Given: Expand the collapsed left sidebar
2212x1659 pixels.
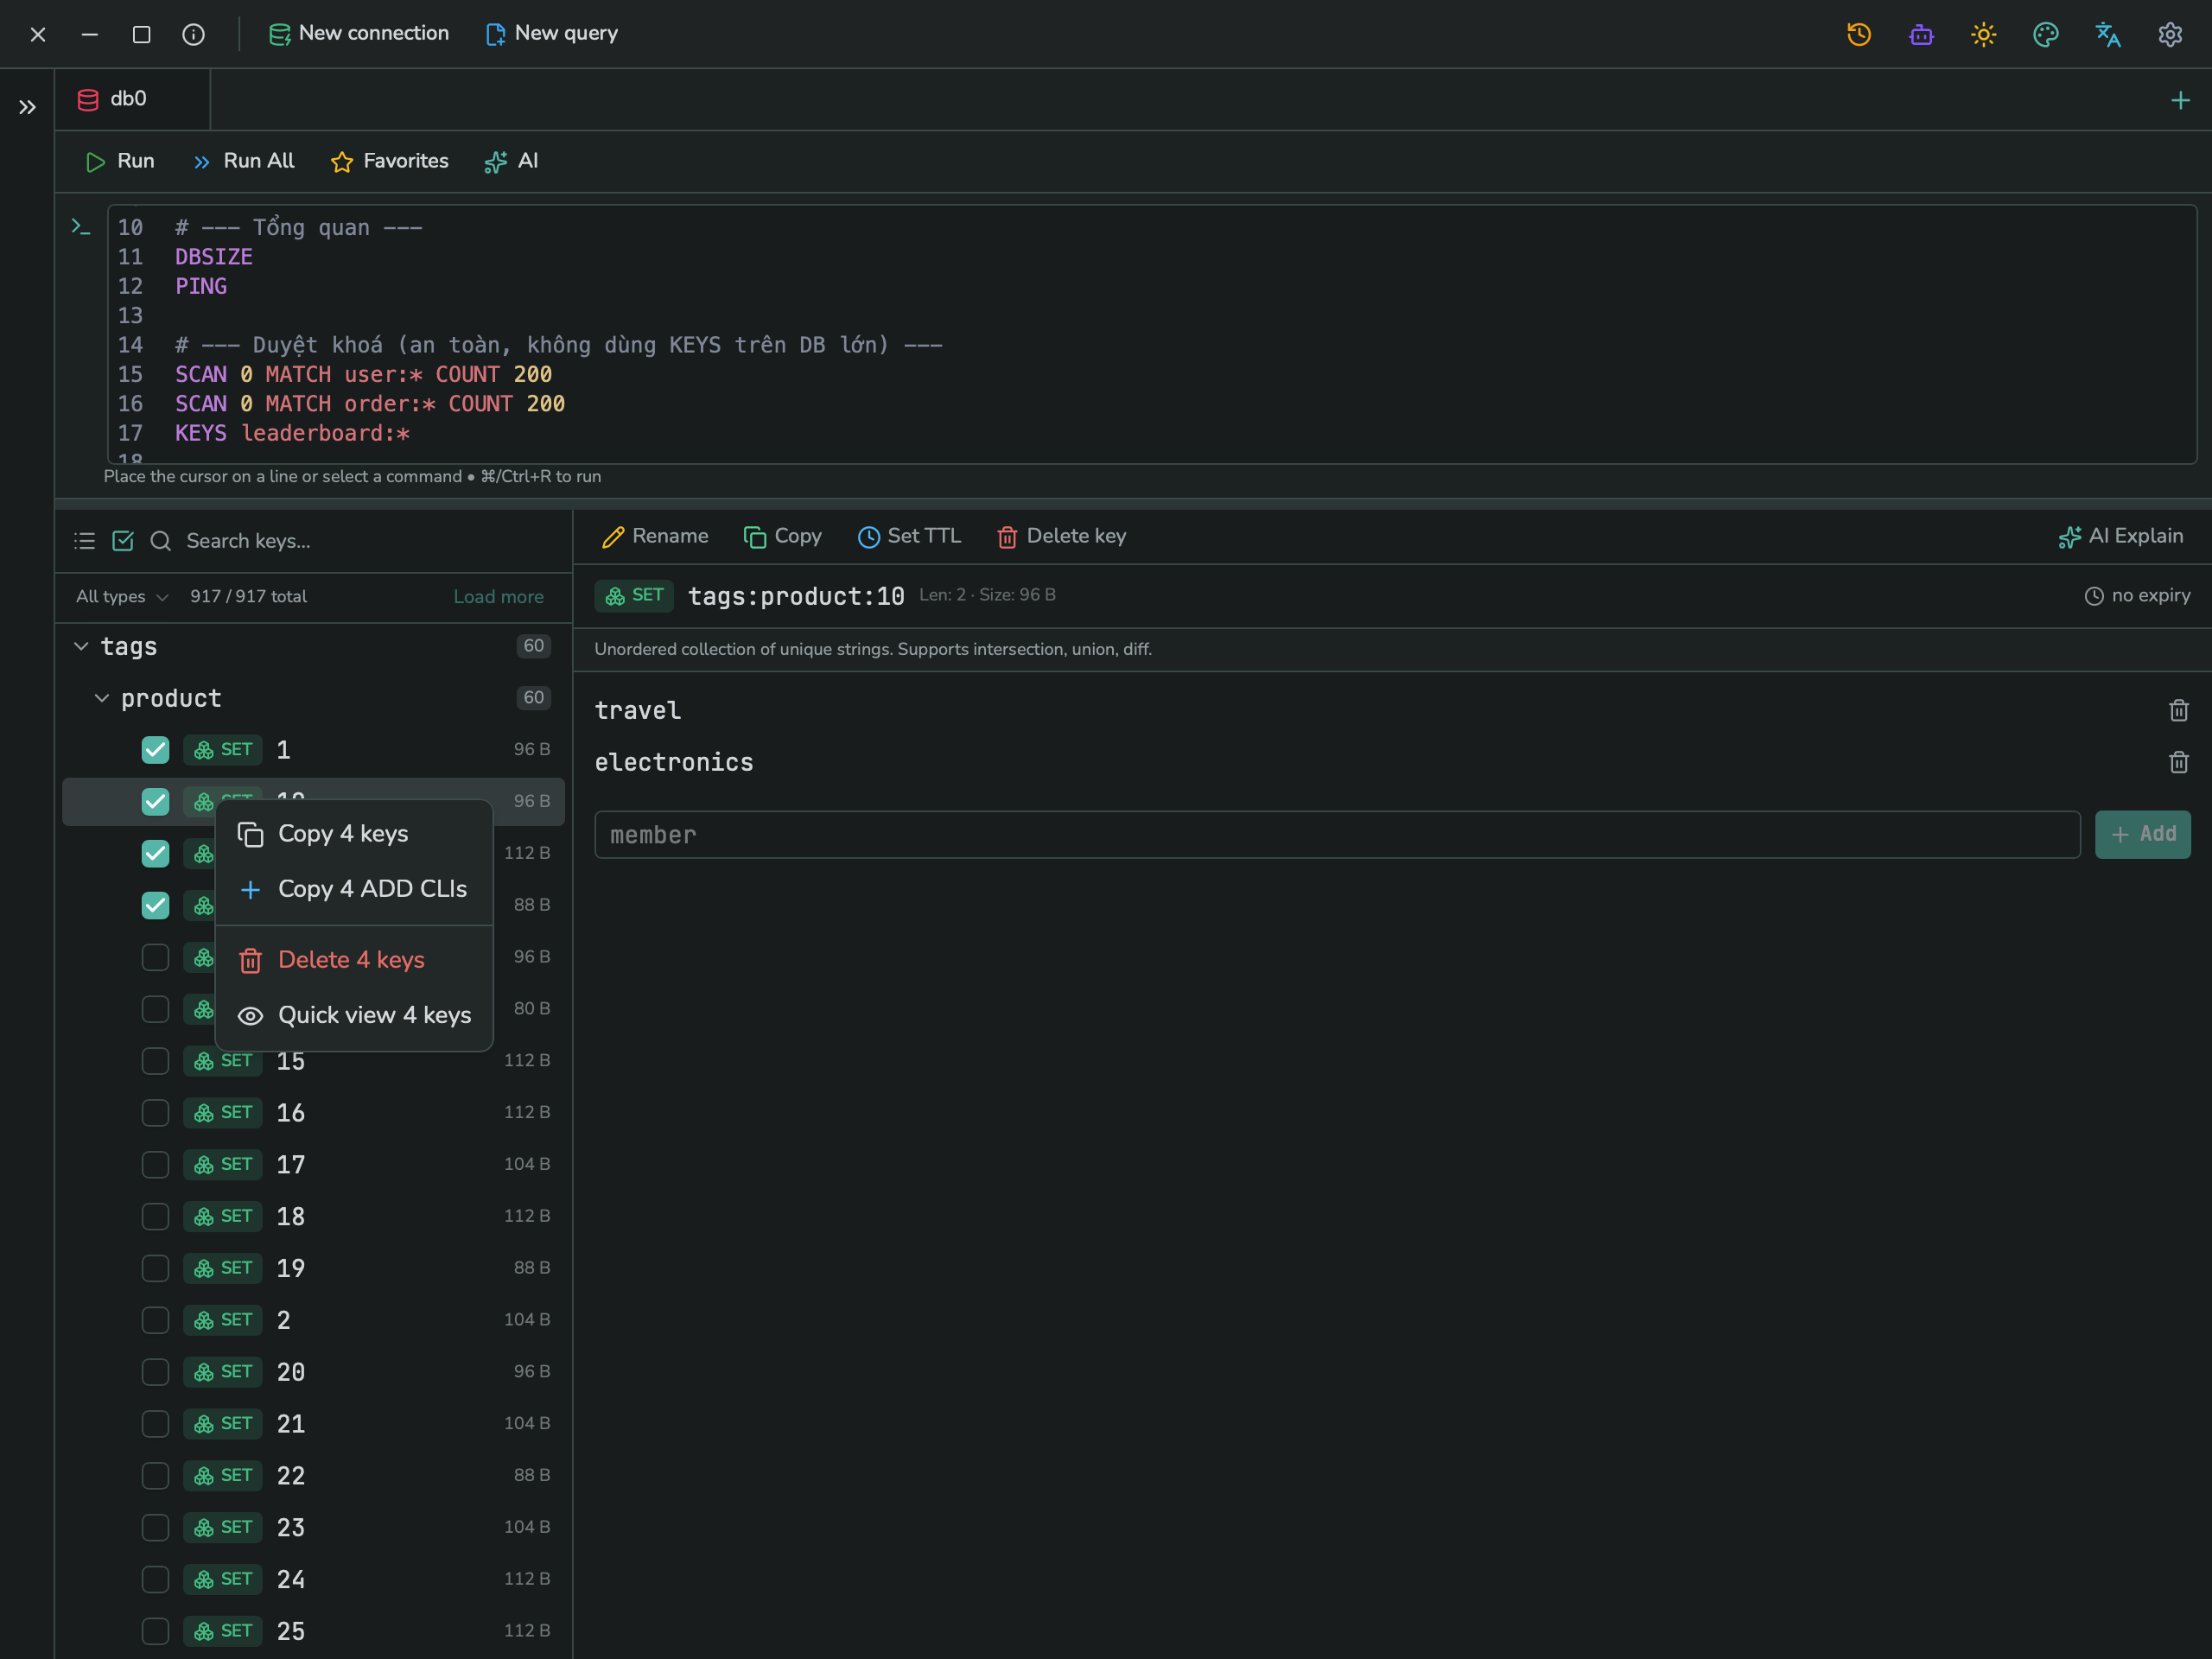Looking at the screenshot, I should coord(27,107).
